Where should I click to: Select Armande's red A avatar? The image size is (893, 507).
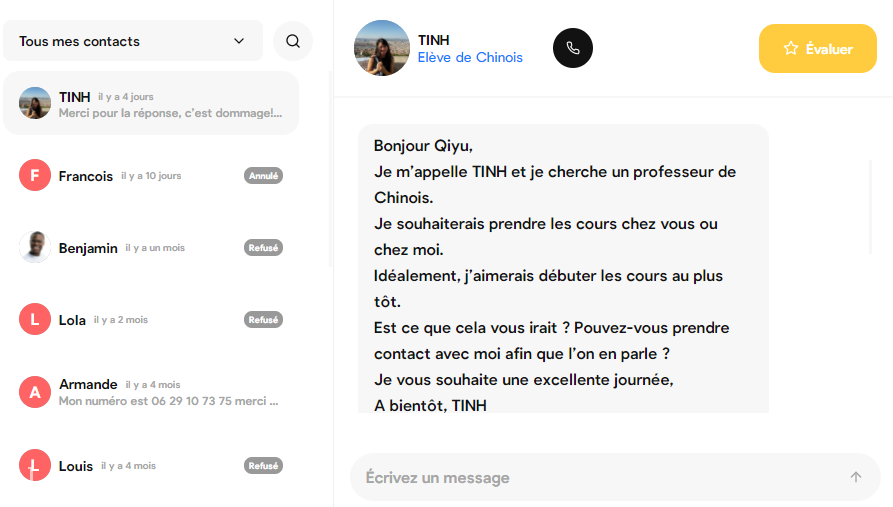(x=35, y=392)
